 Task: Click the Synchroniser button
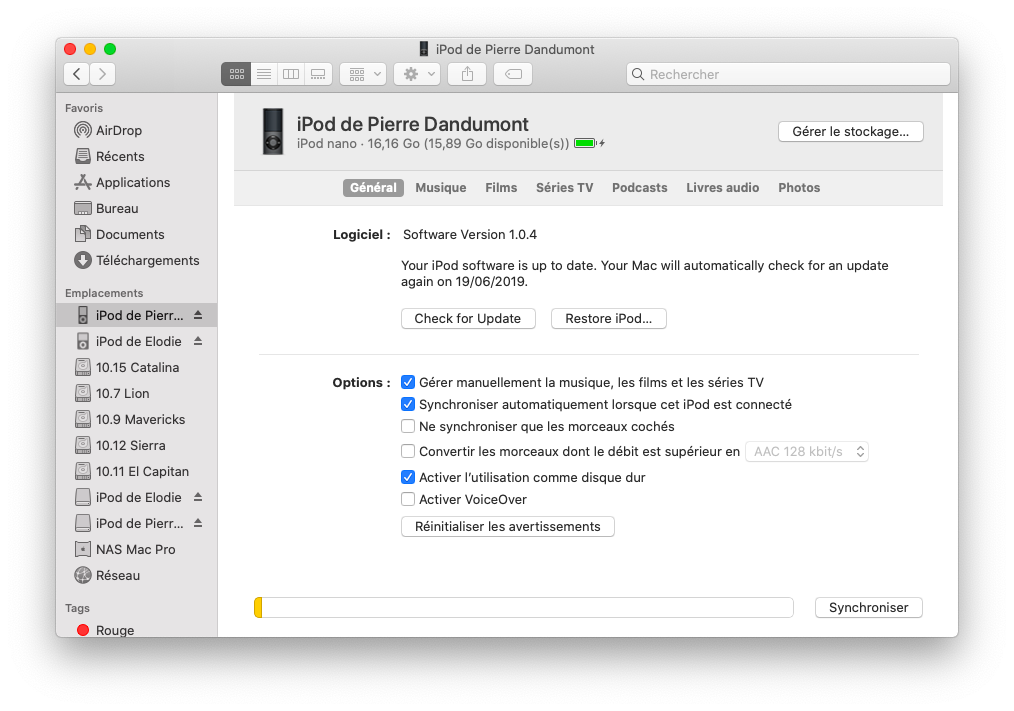(x=868, y=607)
